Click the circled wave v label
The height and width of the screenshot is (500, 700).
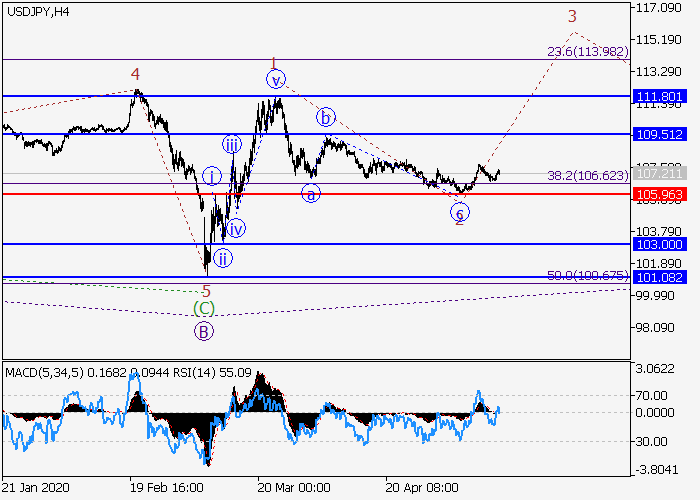277,79
